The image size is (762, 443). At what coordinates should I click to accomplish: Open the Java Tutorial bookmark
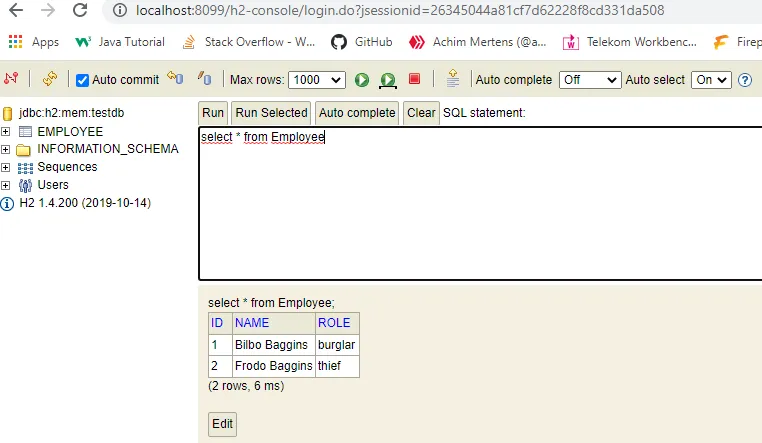pos(120,42)
